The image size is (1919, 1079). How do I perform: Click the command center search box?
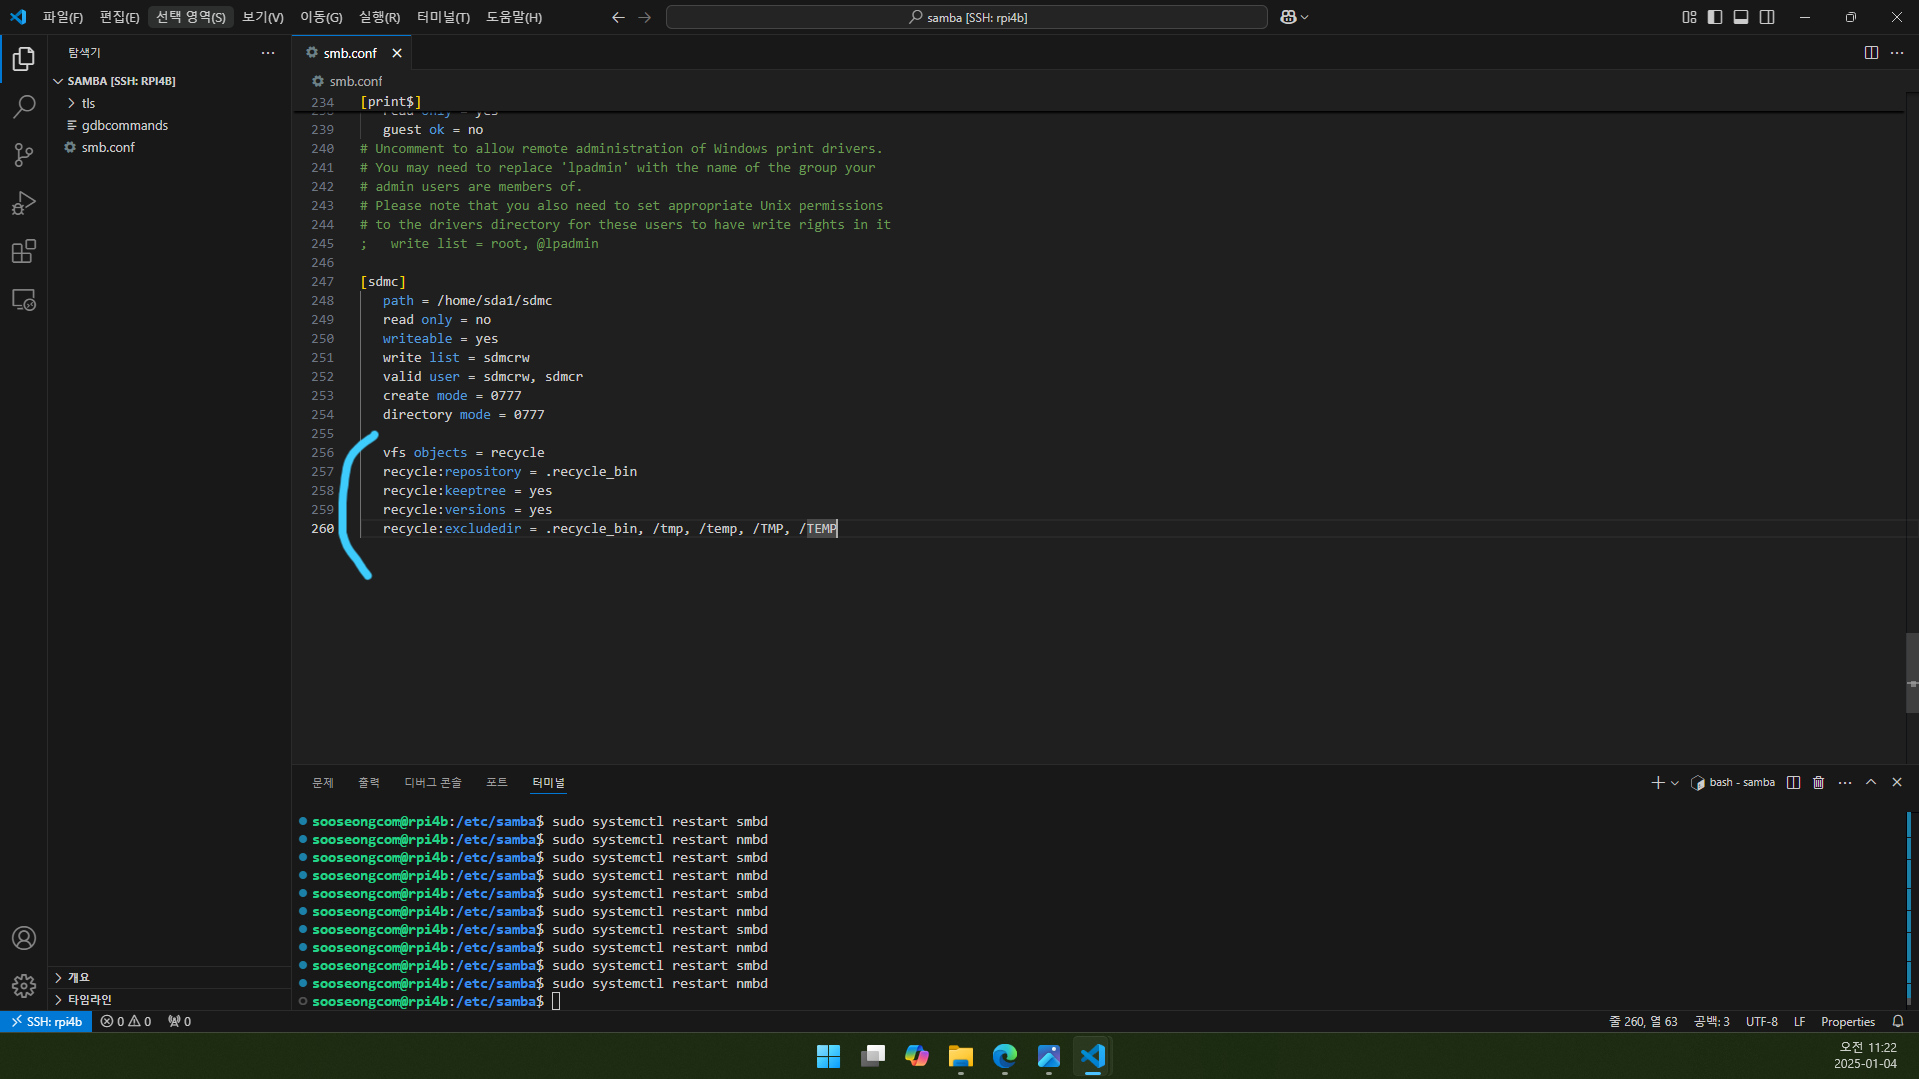point(967,17)
